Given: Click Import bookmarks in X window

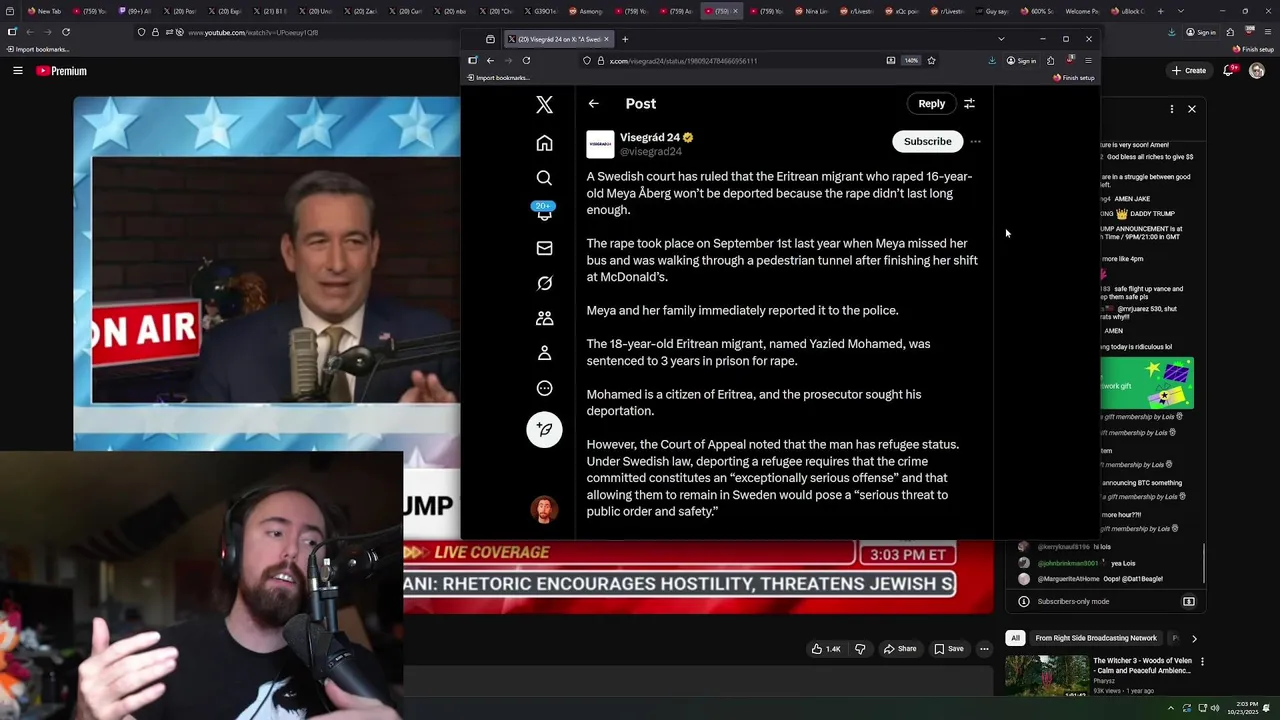Looking at the screenshot, I should coord(497,78).
